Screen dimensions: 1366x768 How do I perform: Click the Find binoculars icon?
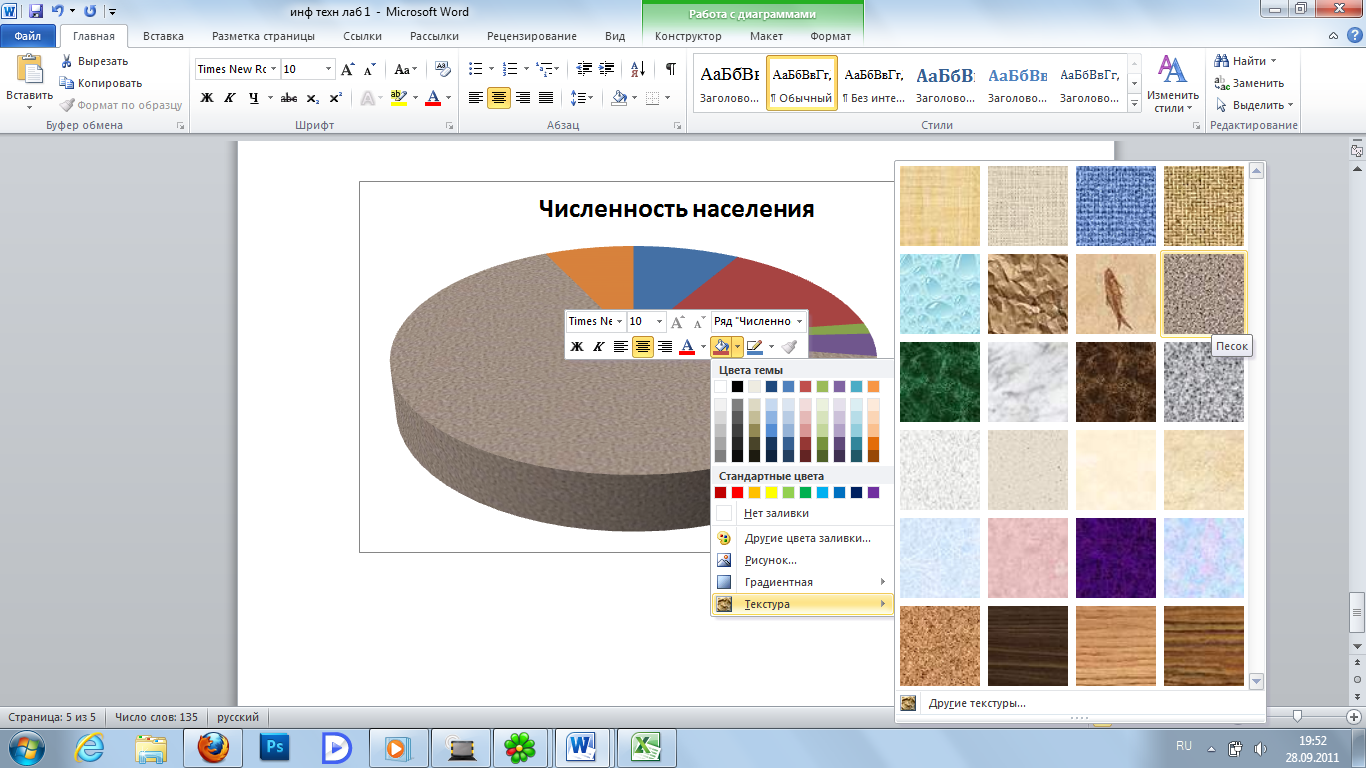click(x=1222, y=61)
